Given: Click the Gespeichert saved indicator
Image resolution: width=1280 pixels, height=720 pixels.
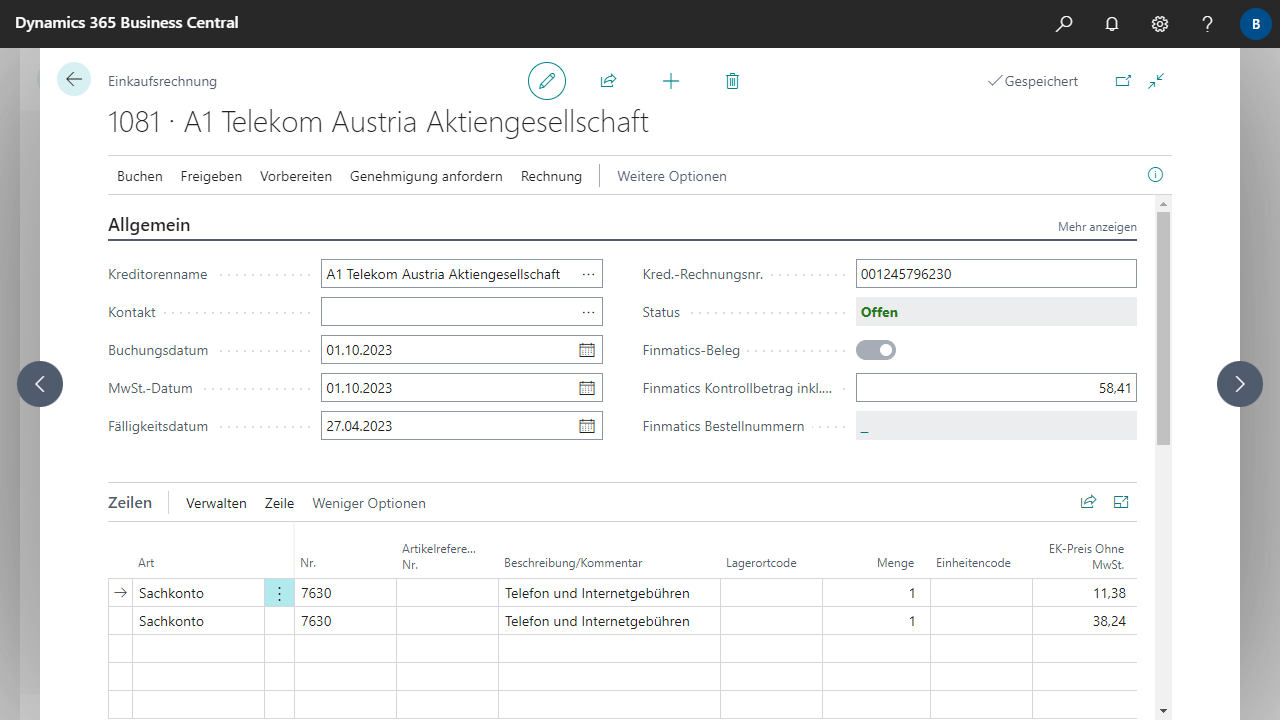Looking at the screenshot, I should [x=1033, y=81].
